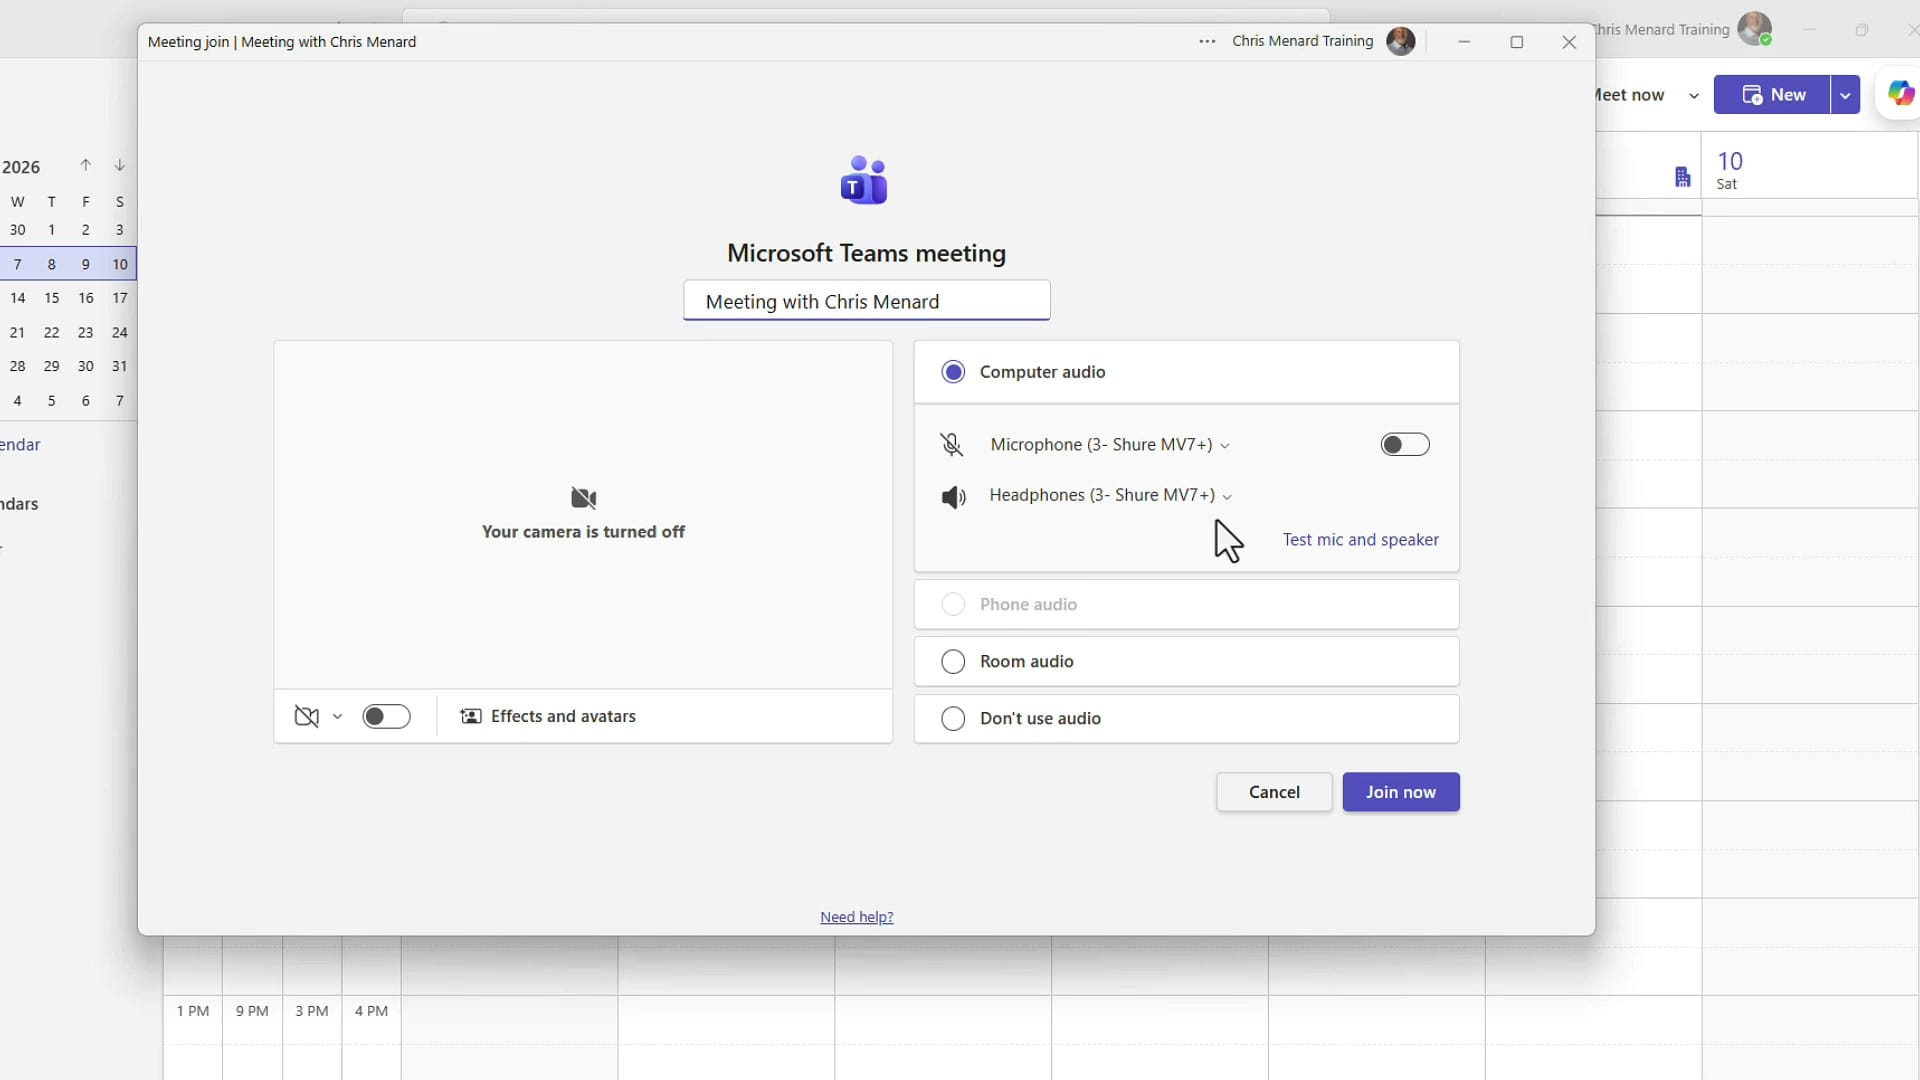Click the Need help? link
This screenshot has height=1080, width=1920.
(x=856, y=917)
